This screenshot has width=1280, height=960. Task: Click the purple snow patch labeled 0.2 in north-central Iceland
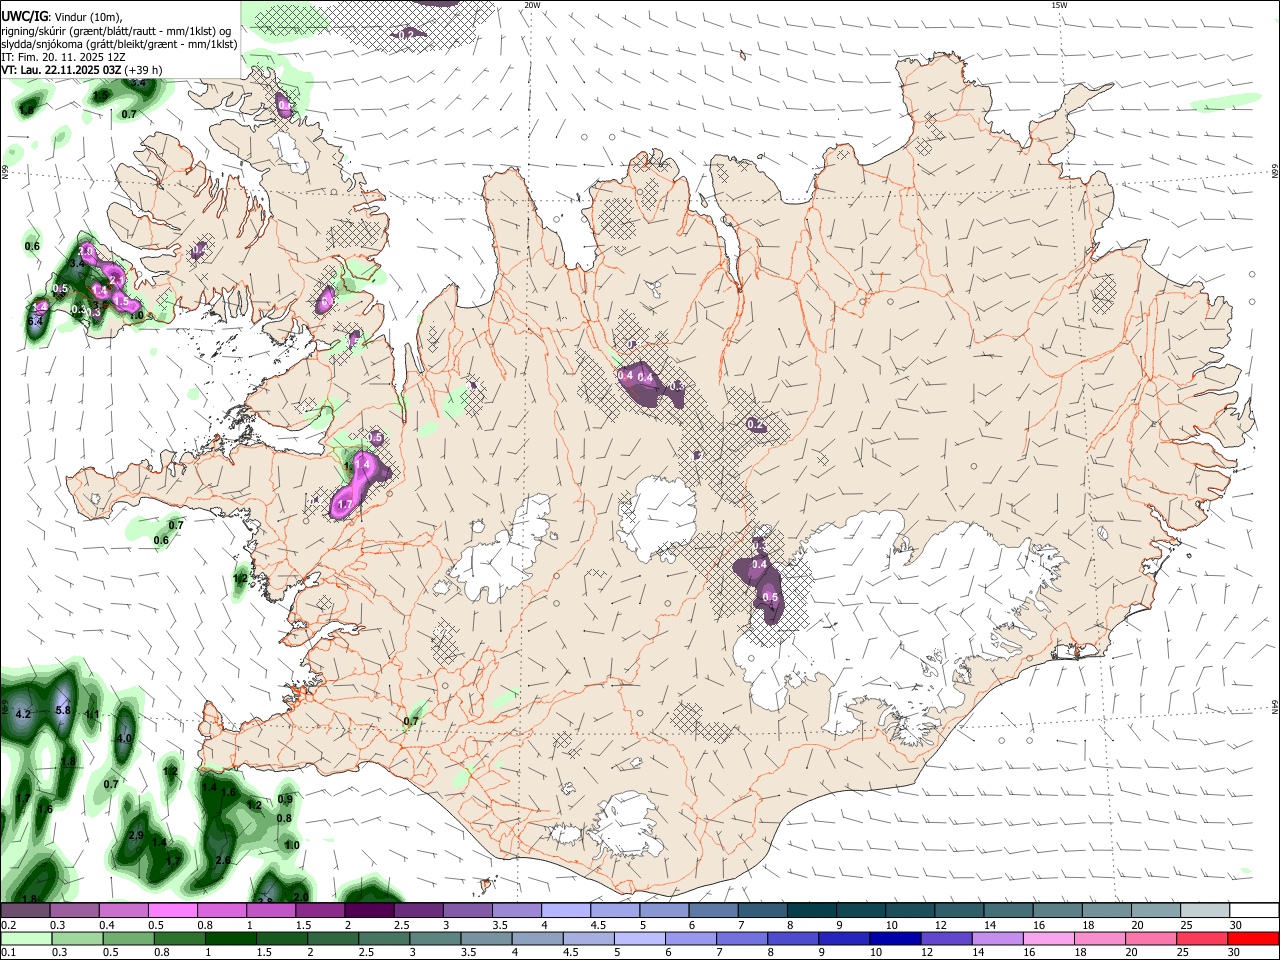[756, 425]
